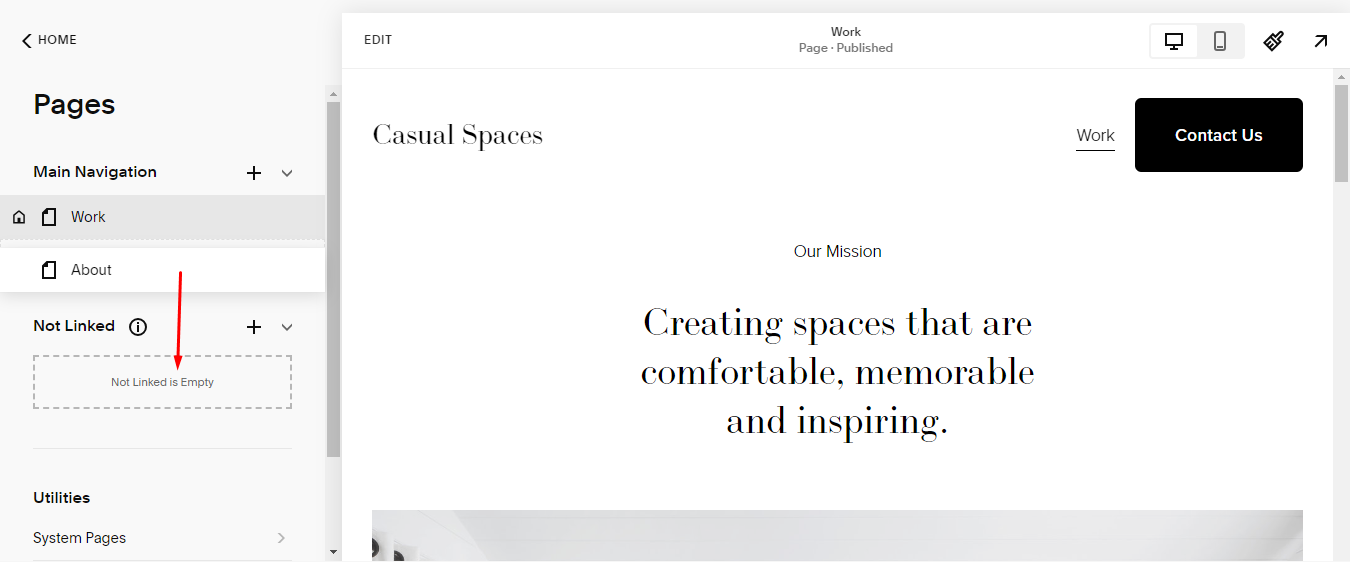Click the preview page scrollbar thumb

pyautogui.click(x=1342, y=133)
